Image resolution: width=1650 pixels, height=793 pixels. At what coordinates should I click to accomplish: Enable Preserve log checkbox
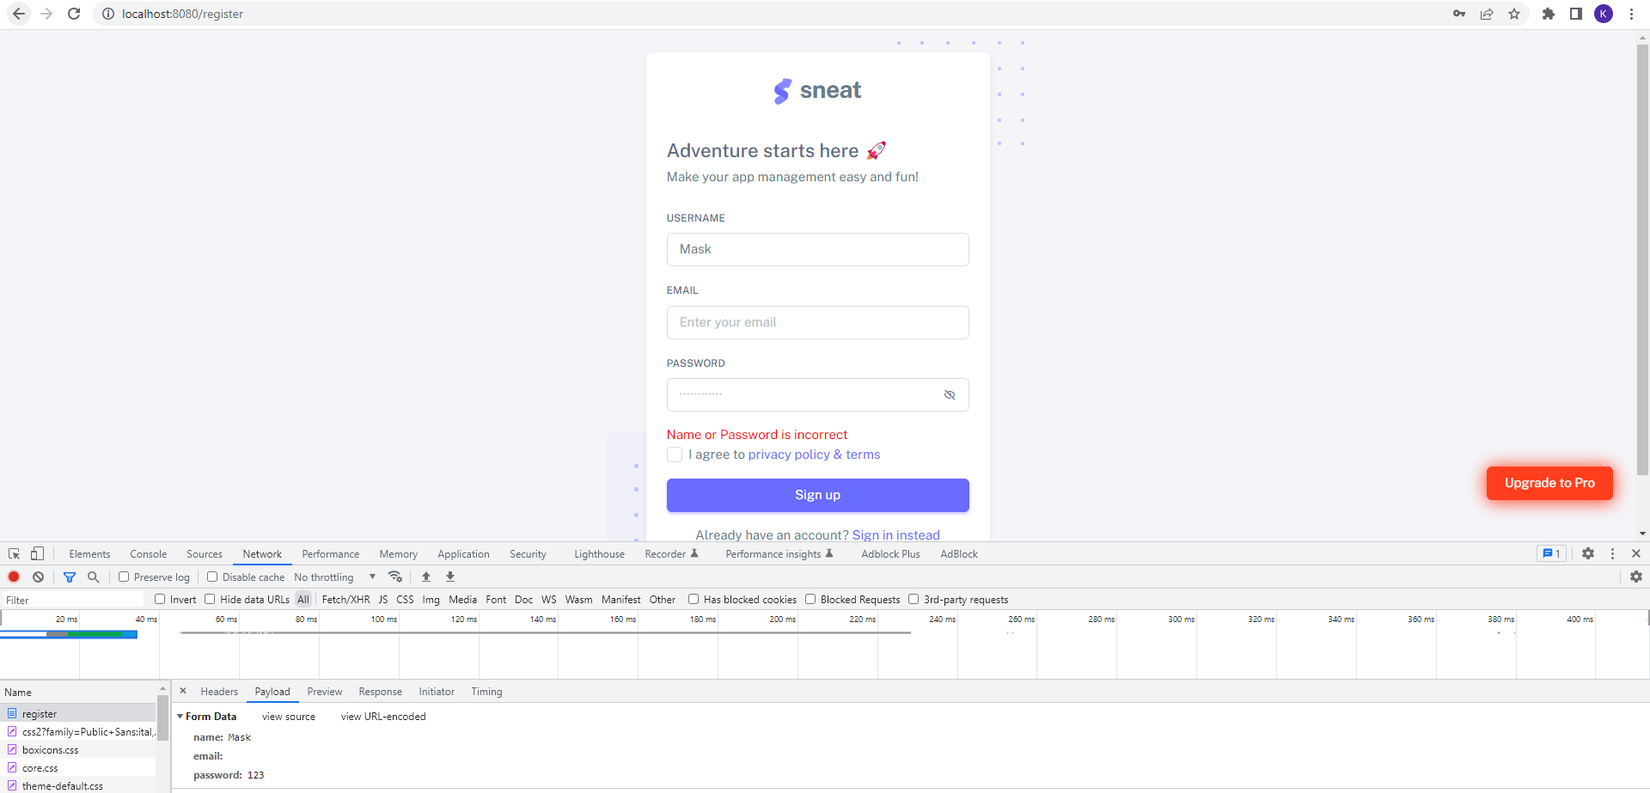coord(124,577)
